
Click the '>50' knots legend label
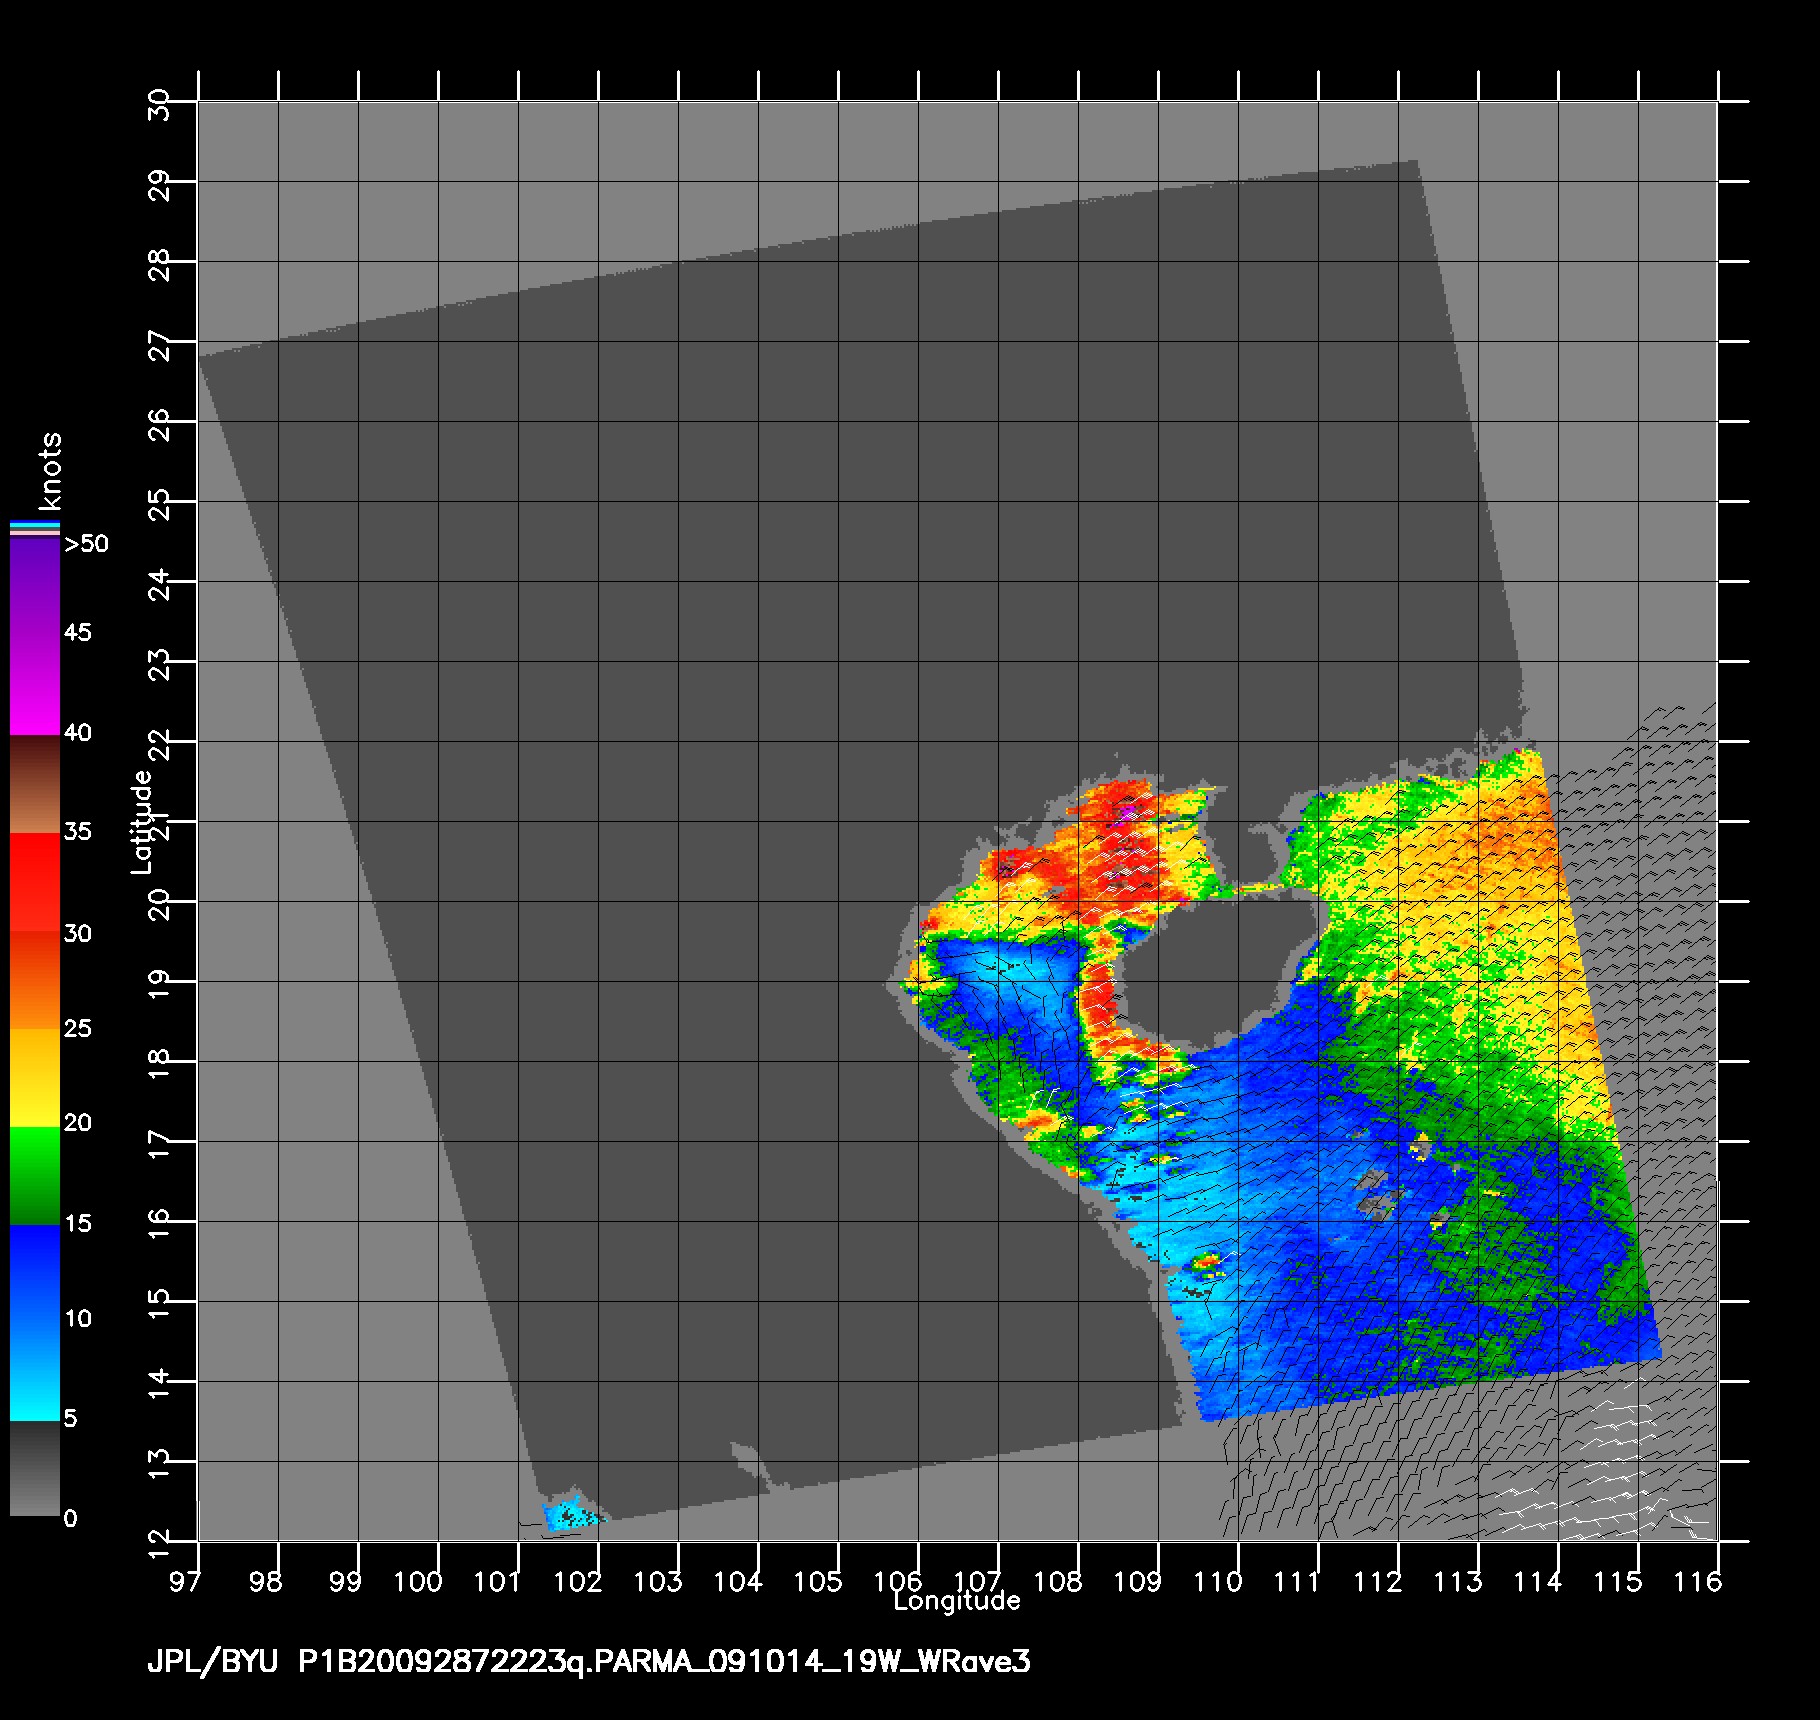[x=86, y=544]
